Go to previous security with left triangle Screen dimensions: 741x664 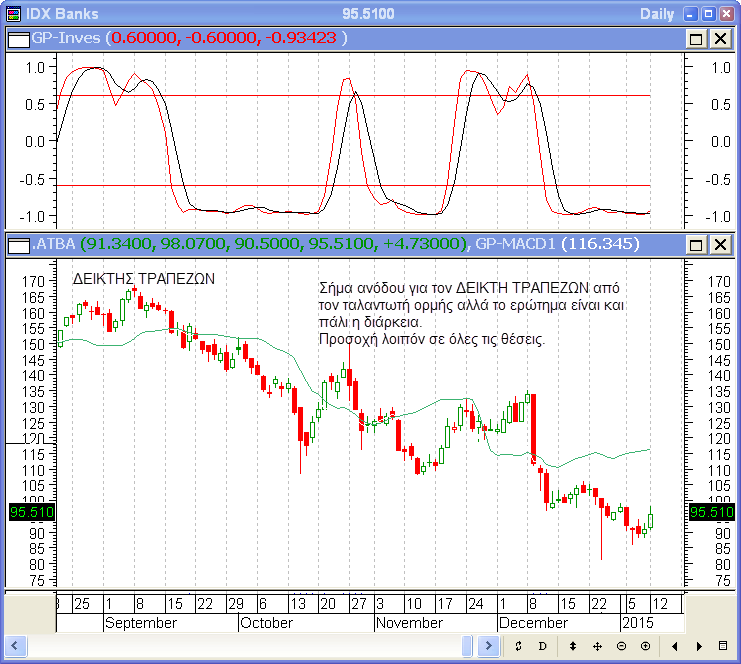tap(674, 646)
